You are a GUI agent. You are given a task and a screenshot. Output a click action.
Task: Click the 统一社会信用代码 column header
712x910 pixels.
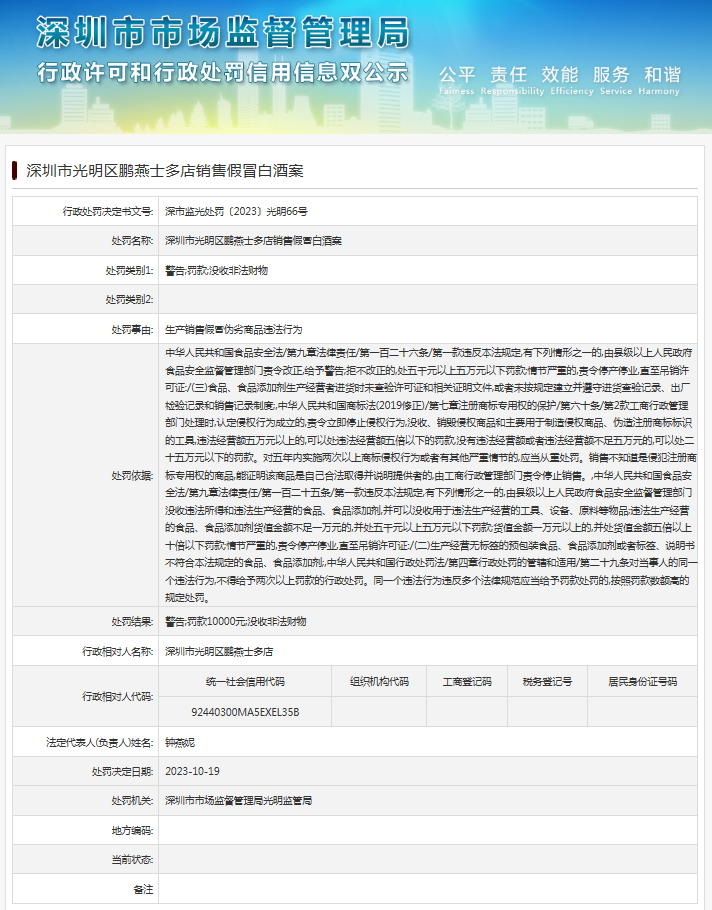pyautogui.click(x=245, y=682)
